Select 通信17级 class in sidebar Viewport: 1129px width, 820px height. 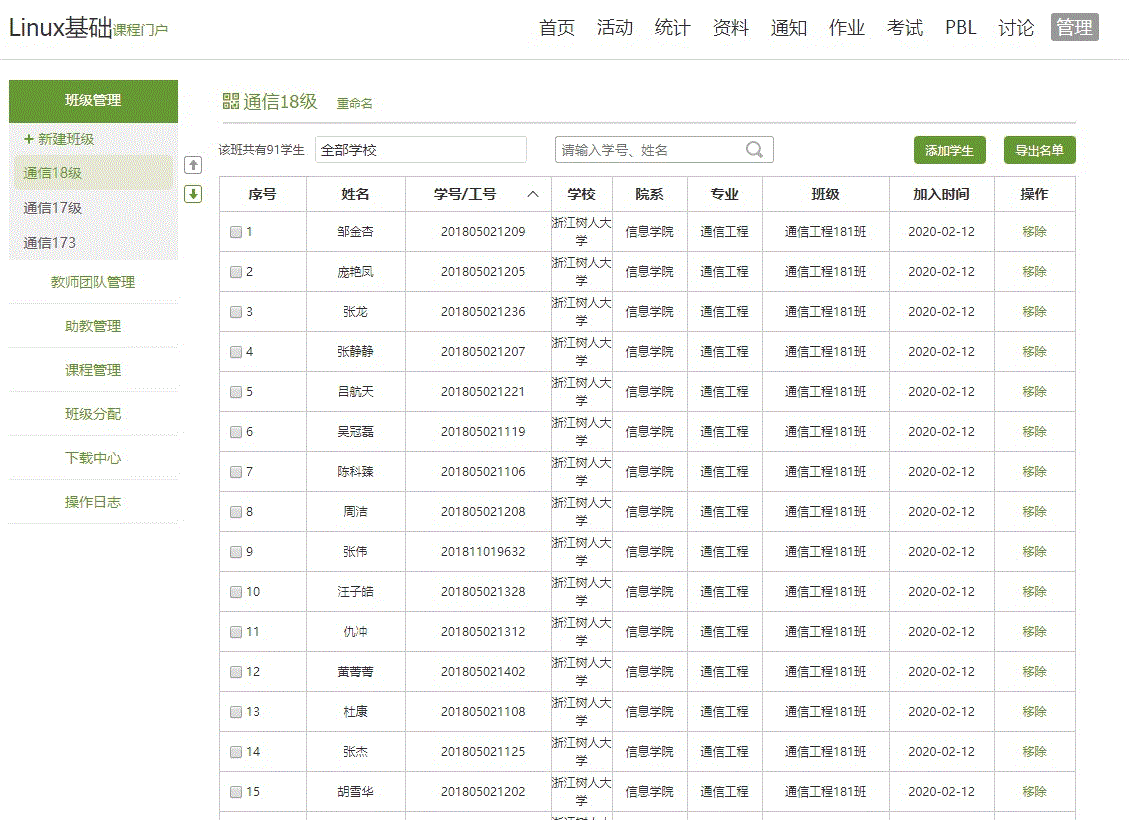(53, 208)
